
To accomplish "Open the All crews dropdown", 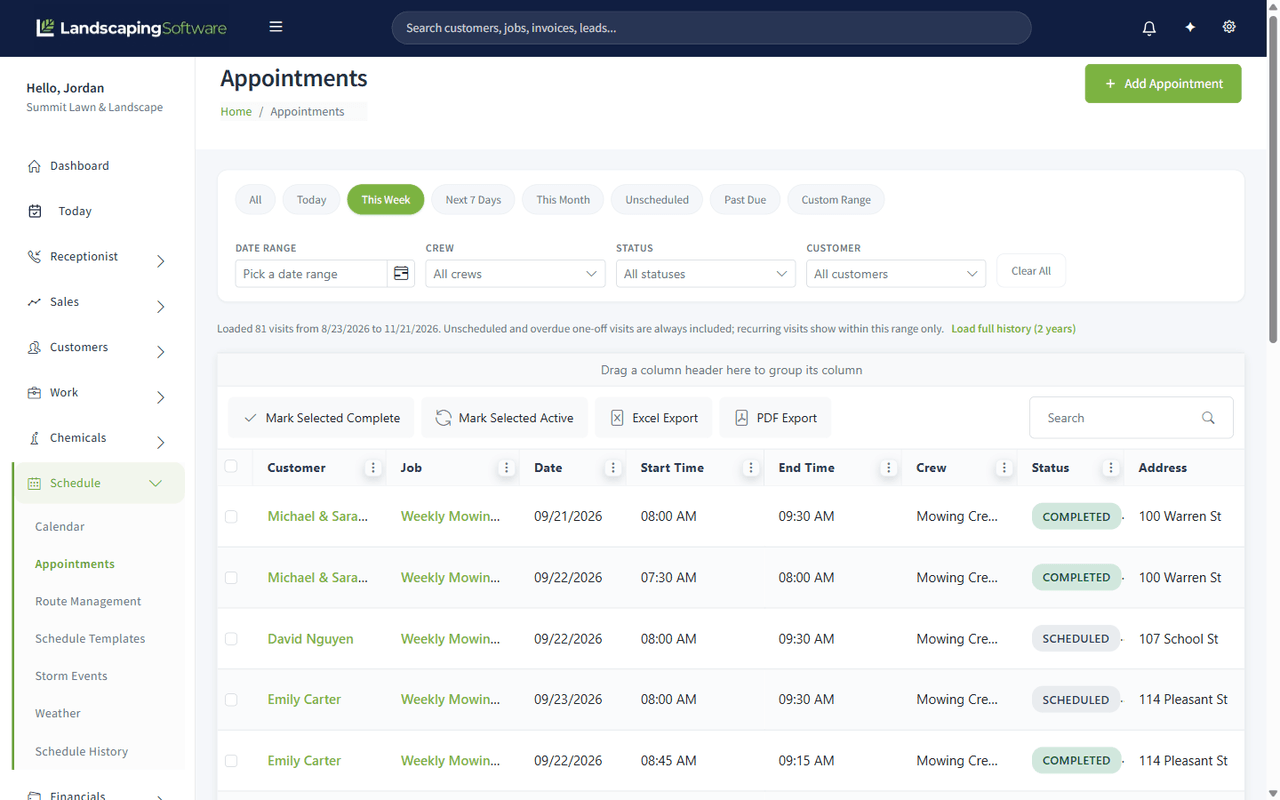I will [x=515, y=274].
